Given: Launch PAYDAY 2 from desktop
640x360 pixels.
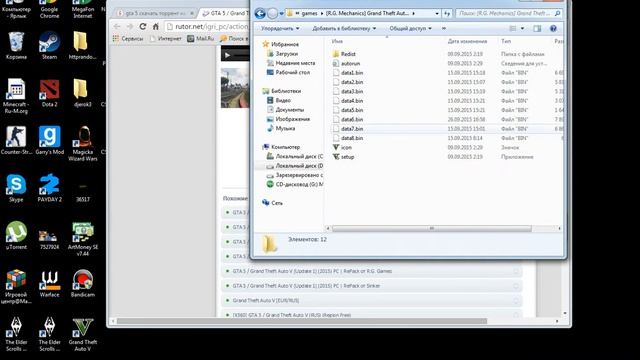Looking at the screenshot, I should click(49, 188).
